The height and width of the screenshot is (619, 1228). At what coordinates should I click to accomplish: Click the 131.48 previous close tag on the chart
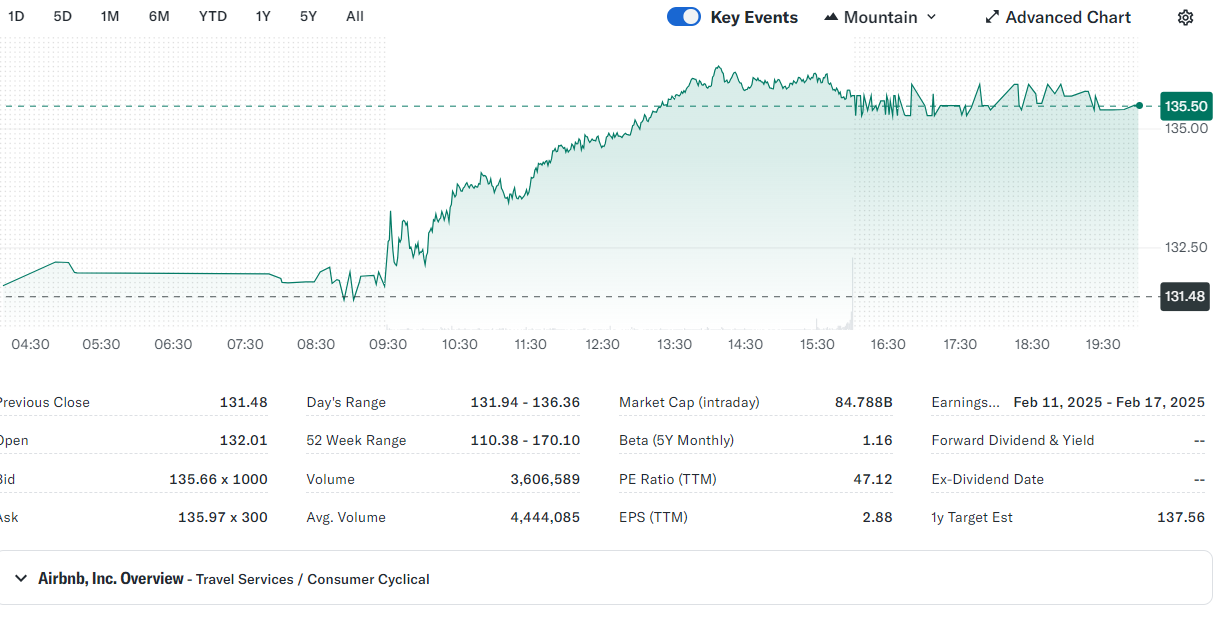[1186, 296]
